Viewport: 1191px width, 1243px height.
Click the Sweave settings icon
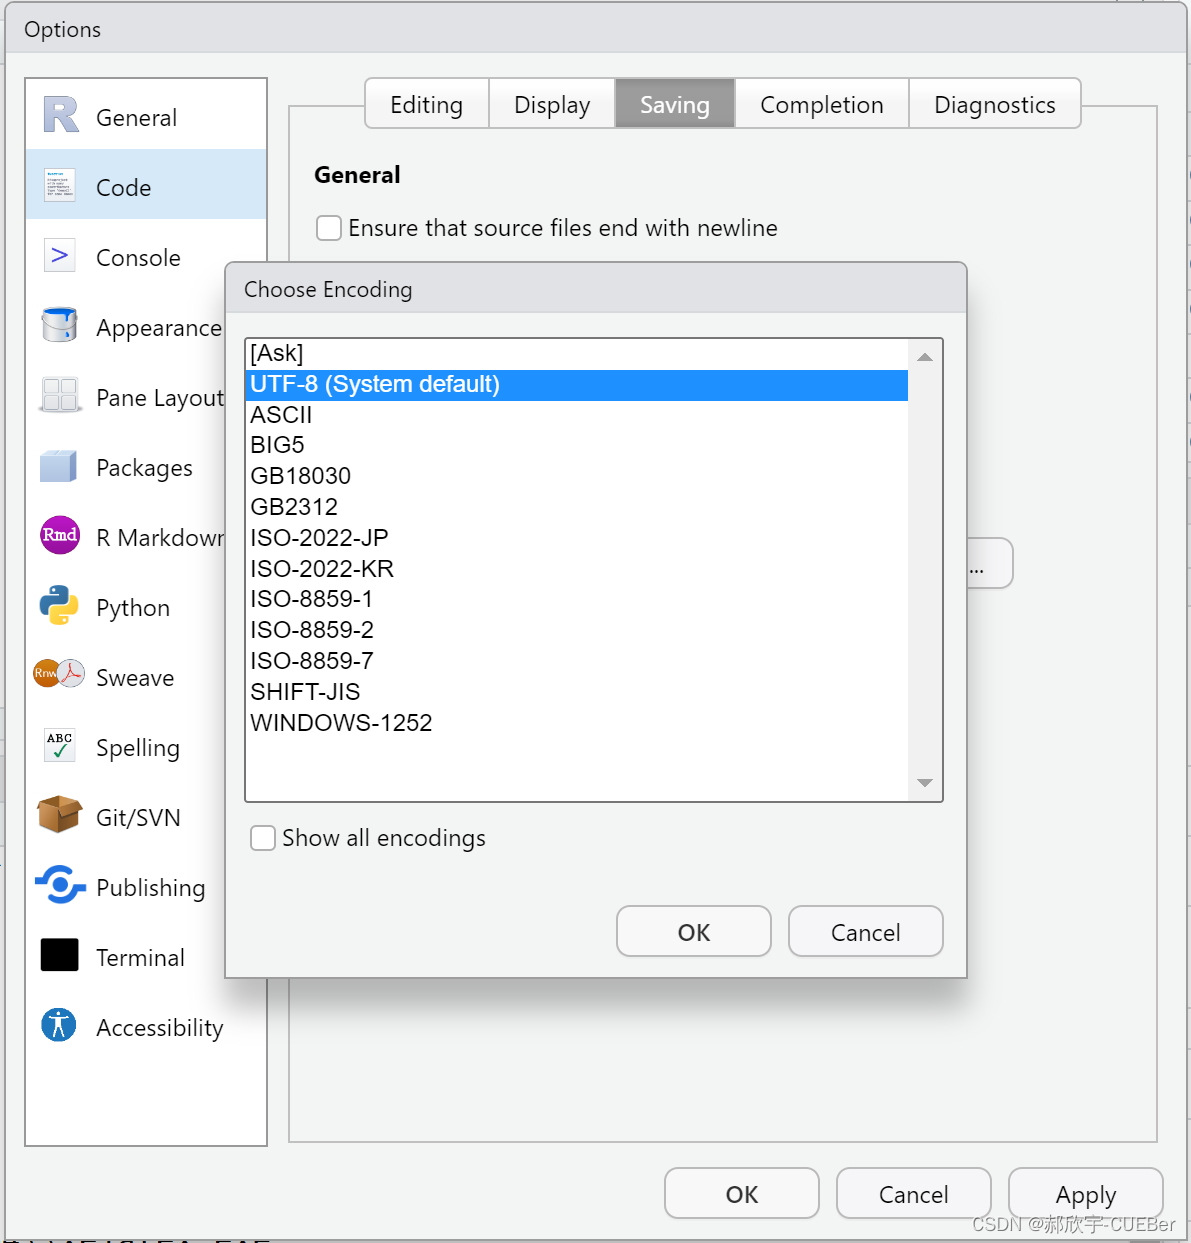[x=59, y=676]
